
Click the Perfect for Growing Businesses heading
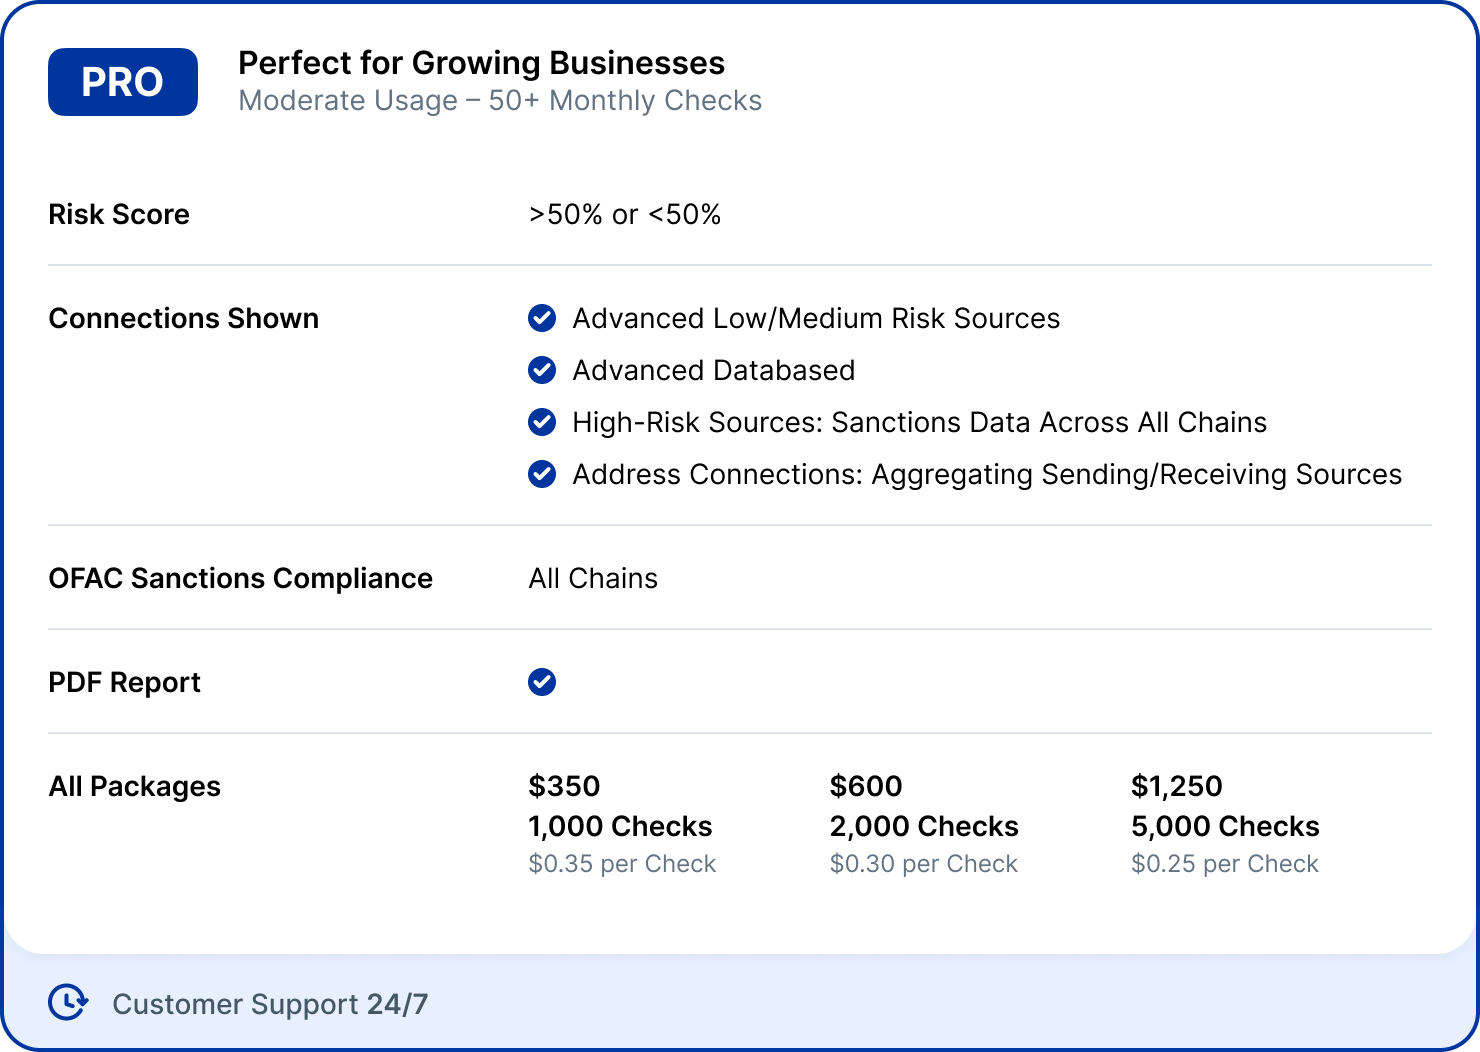coord(481,63)
